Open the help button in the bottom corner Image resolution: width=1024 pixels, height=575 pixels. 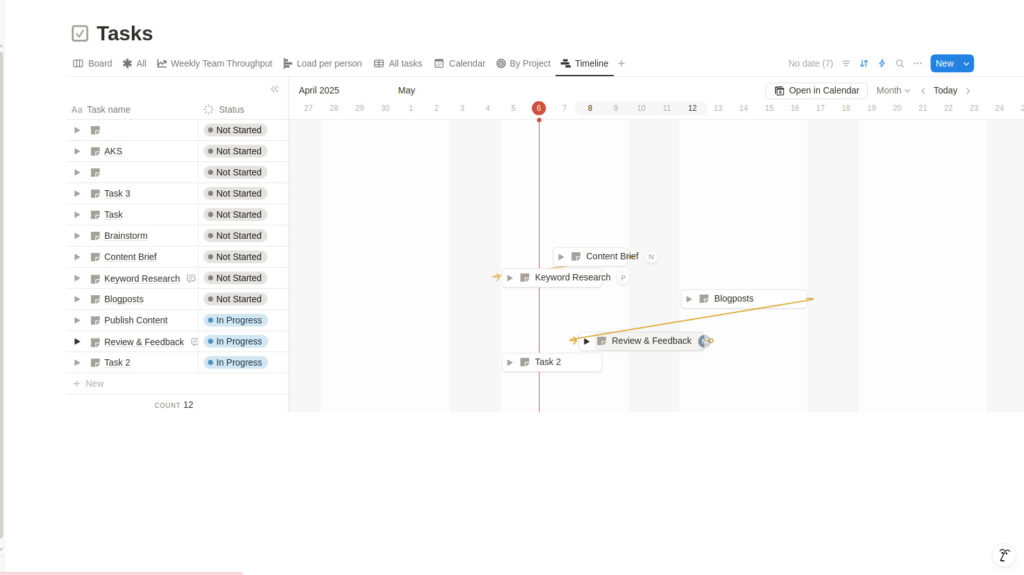[1004, 555]
